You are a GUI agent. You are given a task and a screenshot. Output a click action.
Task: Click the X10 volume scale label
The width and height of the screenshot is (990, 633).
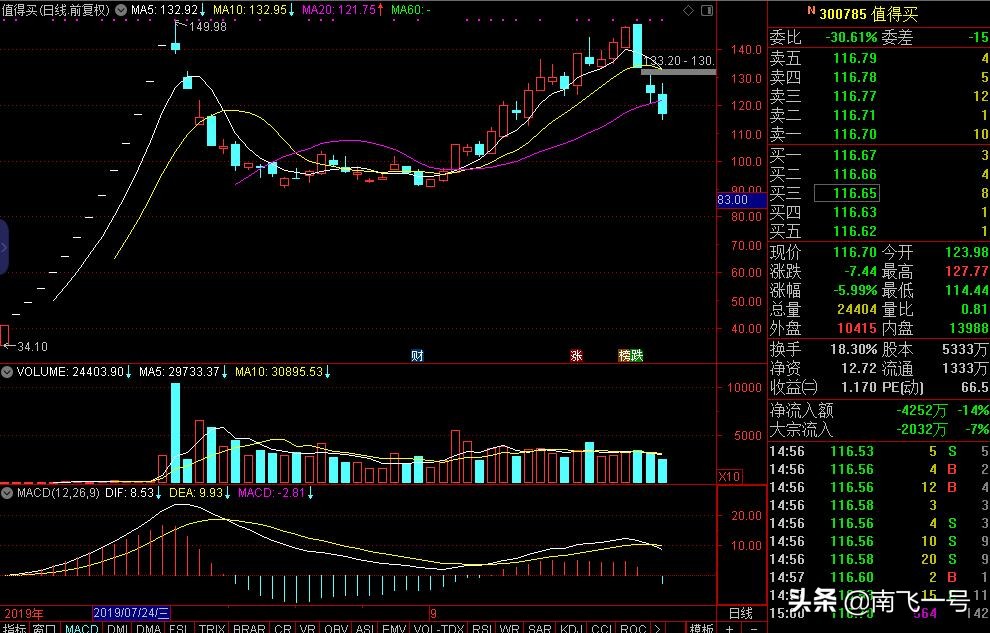pos(729,476)
